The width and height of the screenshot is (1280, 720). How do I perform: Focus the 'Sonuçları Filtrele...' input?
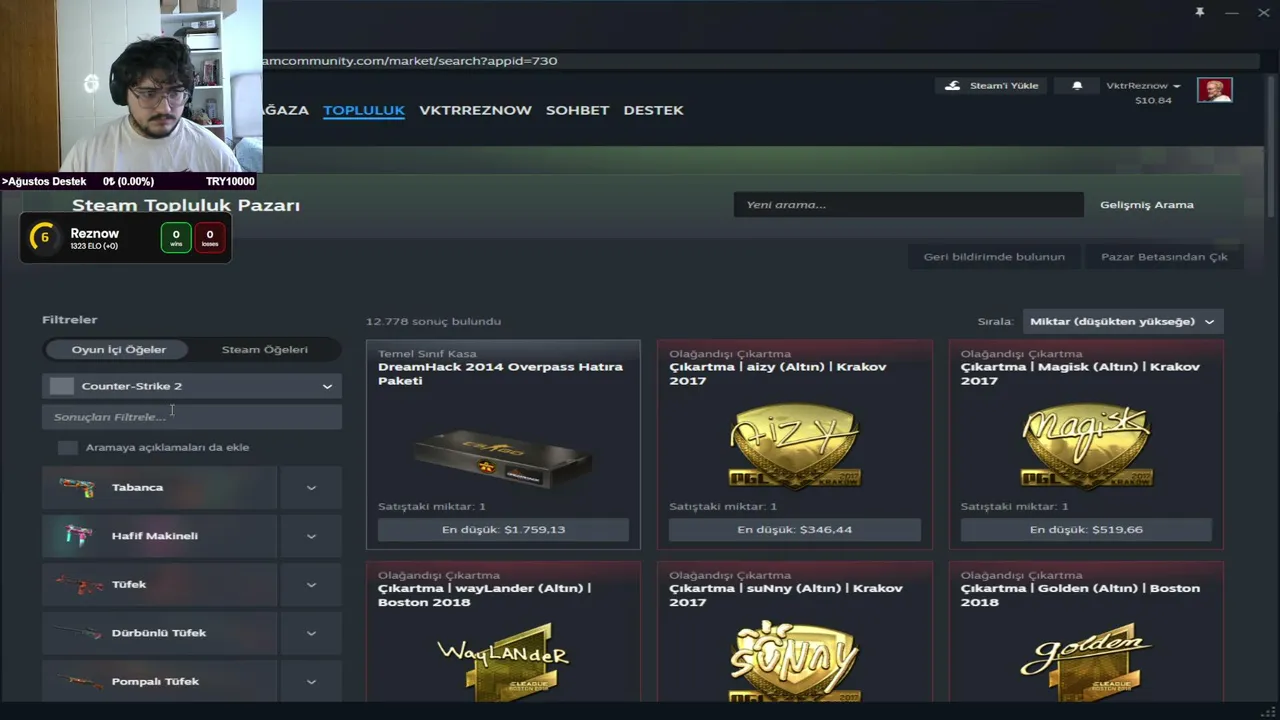192,417
